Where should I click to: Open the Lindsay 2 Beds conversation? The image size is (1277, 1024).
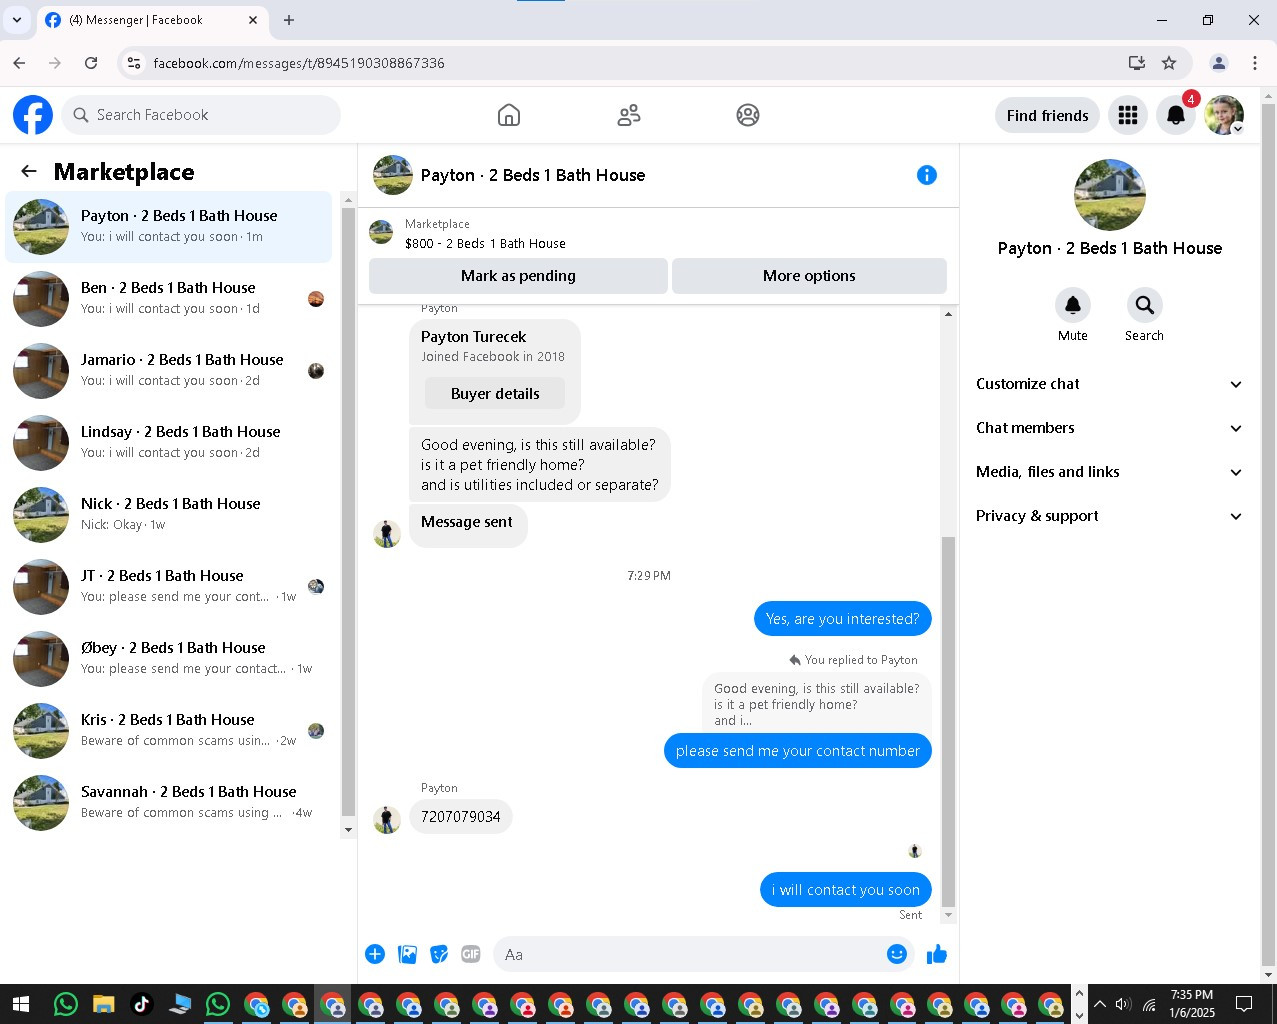pos(169,443)
